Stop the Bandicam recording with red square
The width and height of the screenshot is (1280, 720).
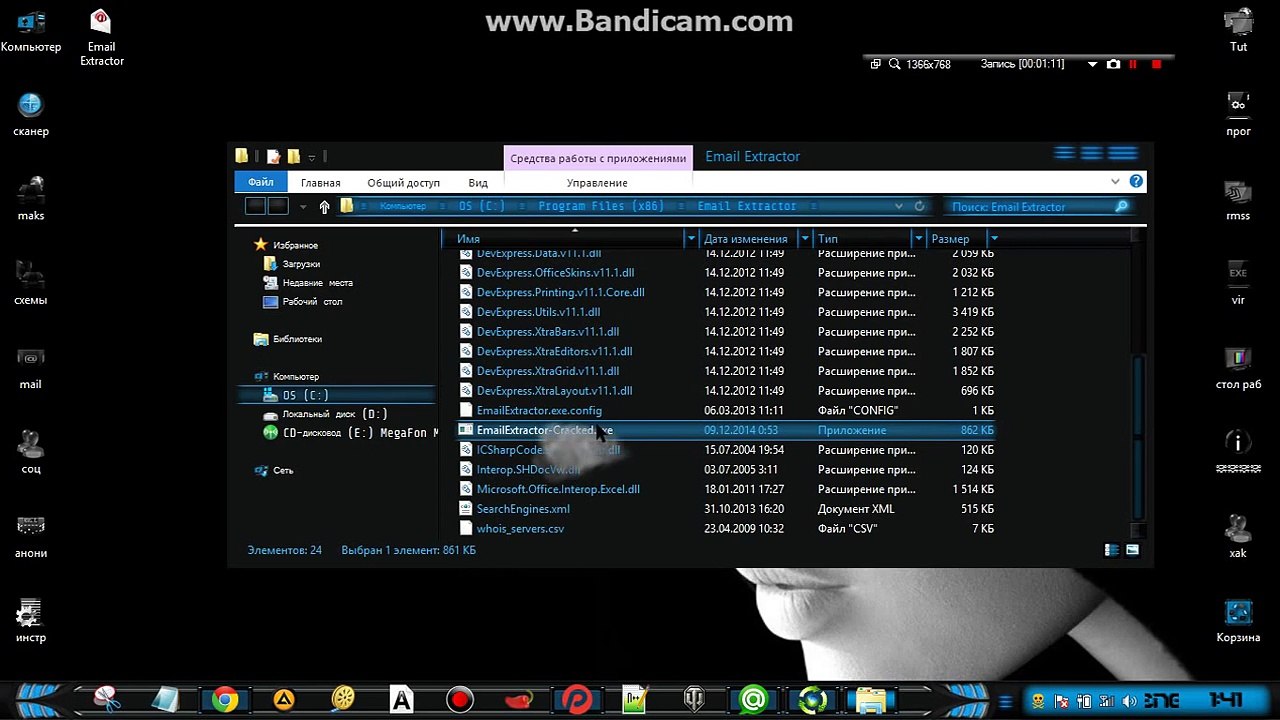[1156, 64]
